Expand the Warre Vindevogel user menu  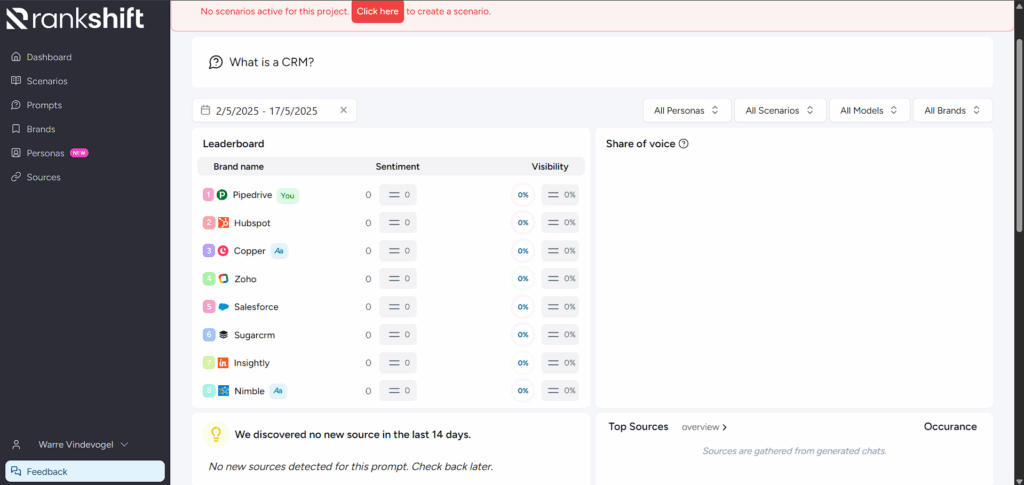pos(83,445)
